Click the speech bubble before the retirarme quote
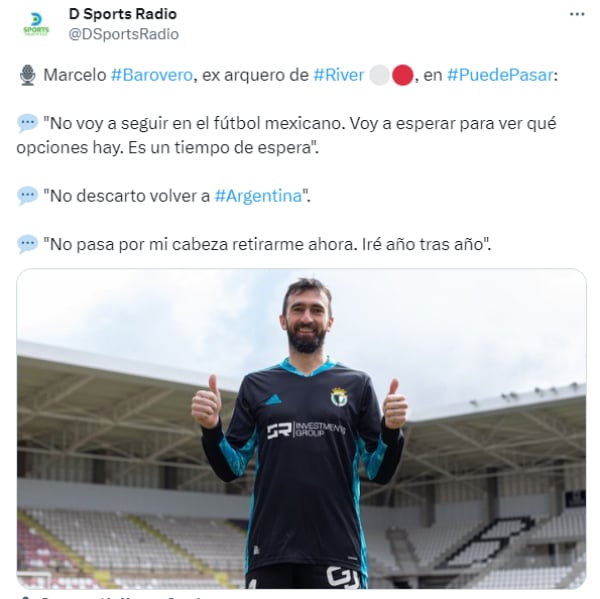This screenshot has height=599, width=600. pos(28,244)
